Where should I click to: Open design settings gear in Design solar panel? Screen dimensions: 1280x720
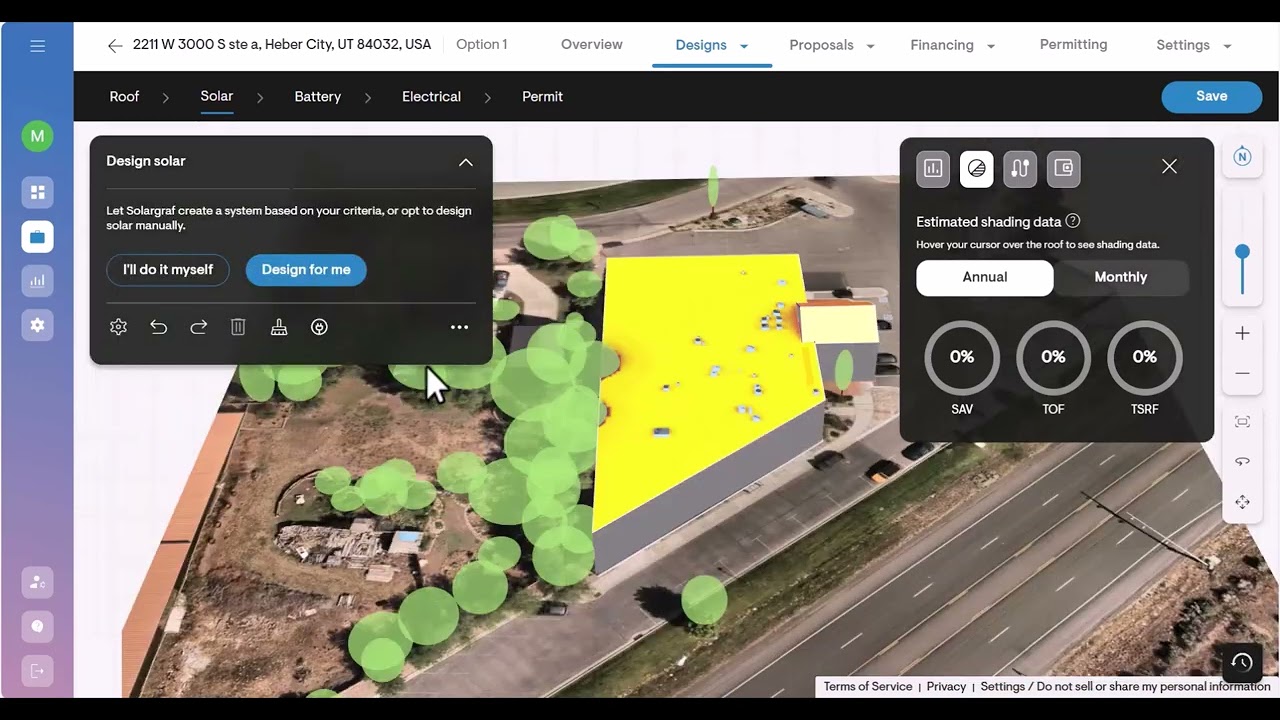tap(118, 327)
